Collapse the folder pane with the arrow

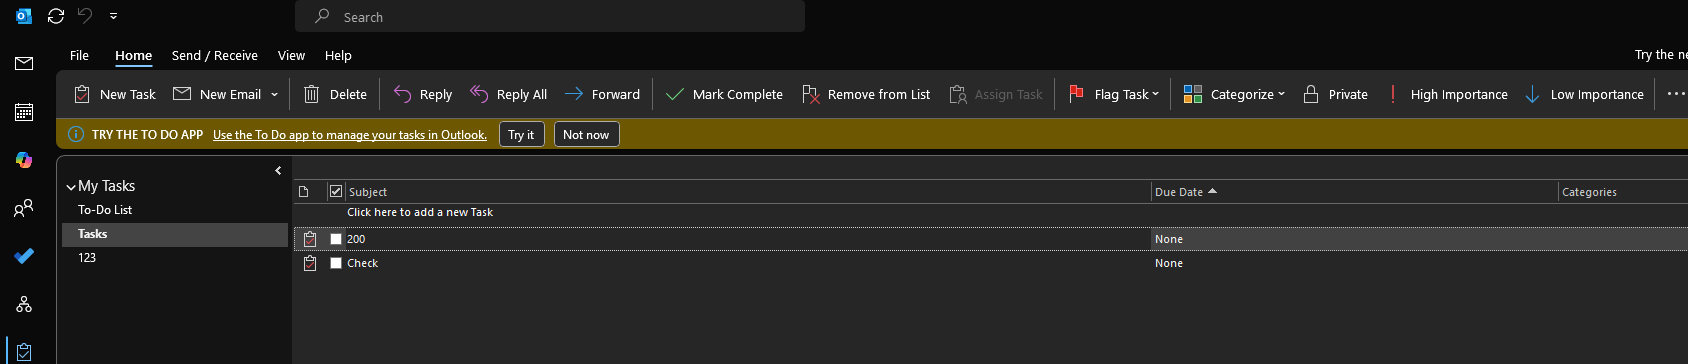click(278, 171)
